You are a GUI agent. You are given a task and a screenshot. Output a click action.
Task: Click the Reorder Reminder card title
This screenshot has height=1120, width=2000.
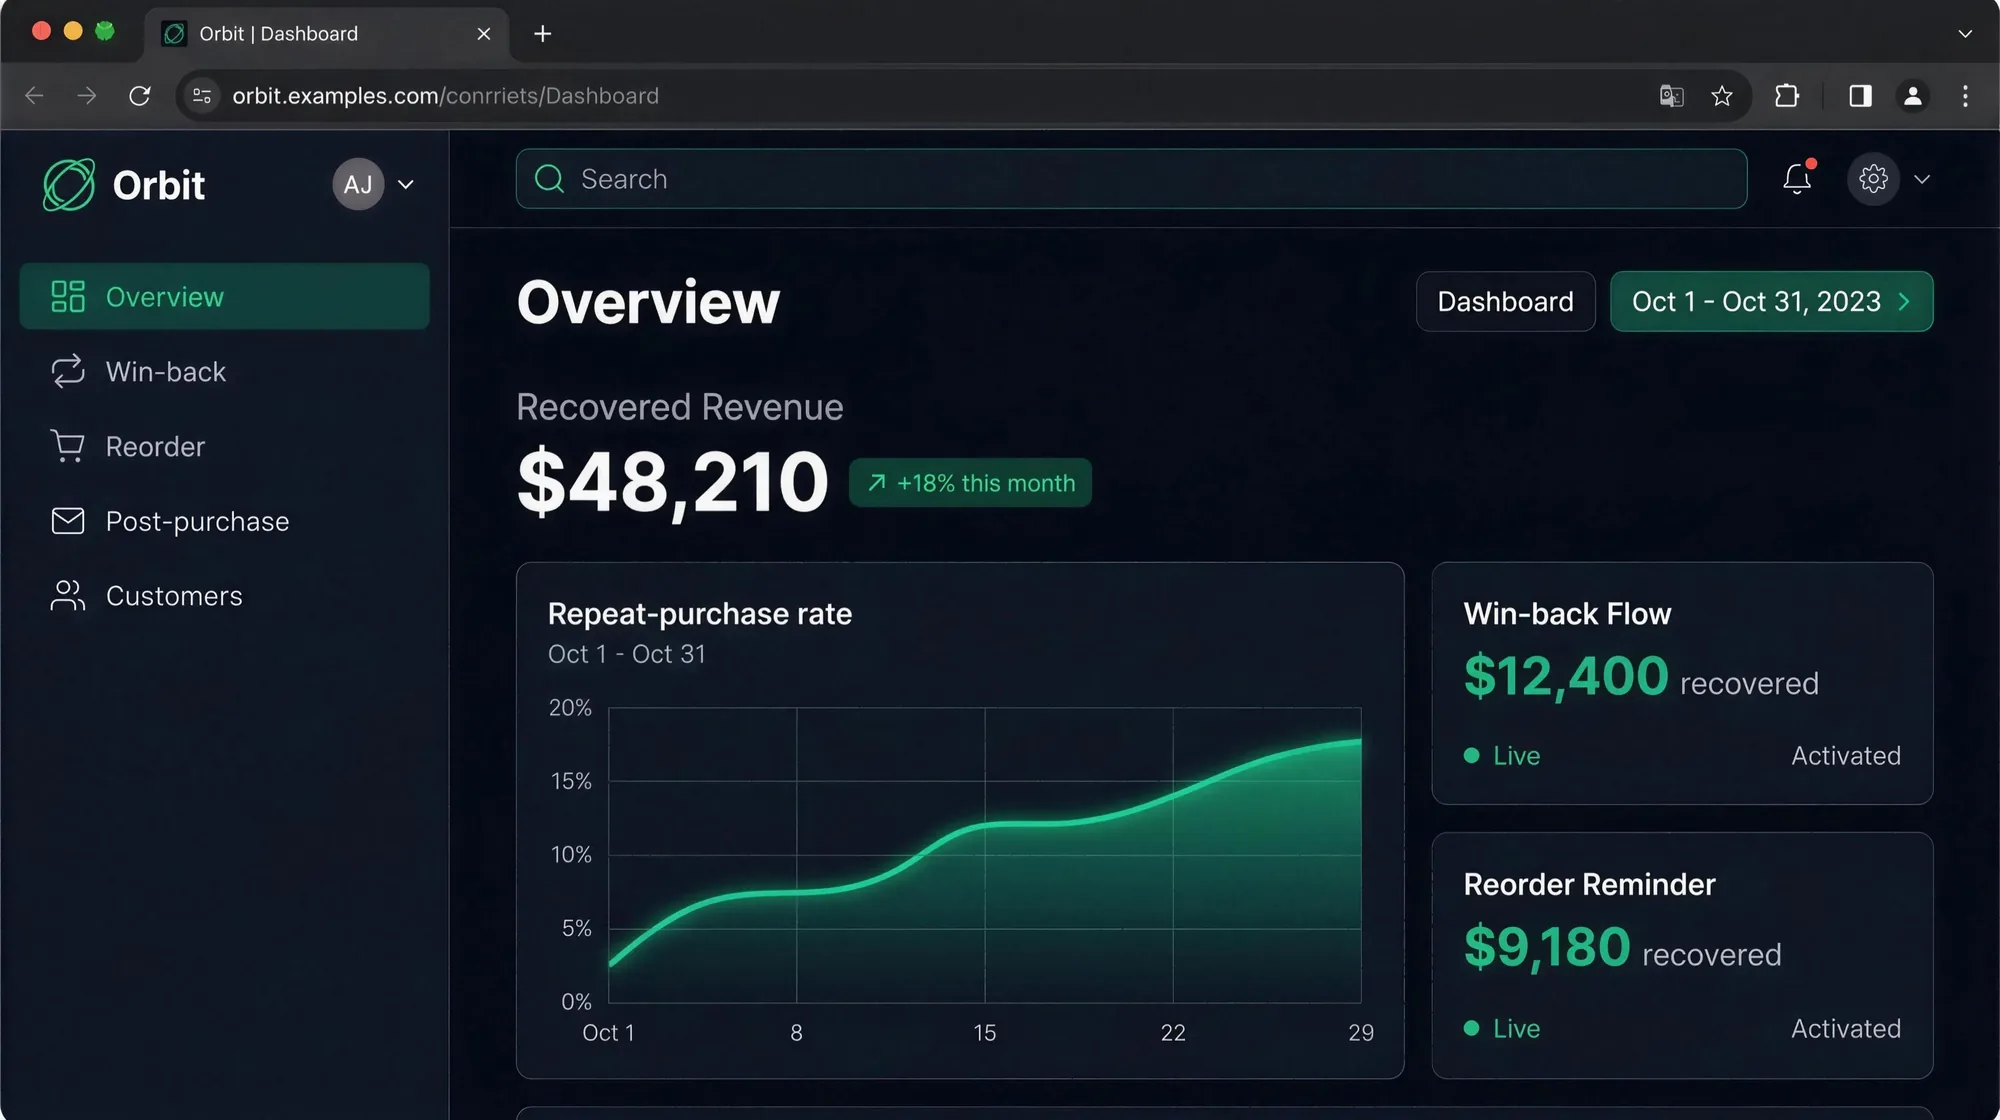coord(1589,885)
